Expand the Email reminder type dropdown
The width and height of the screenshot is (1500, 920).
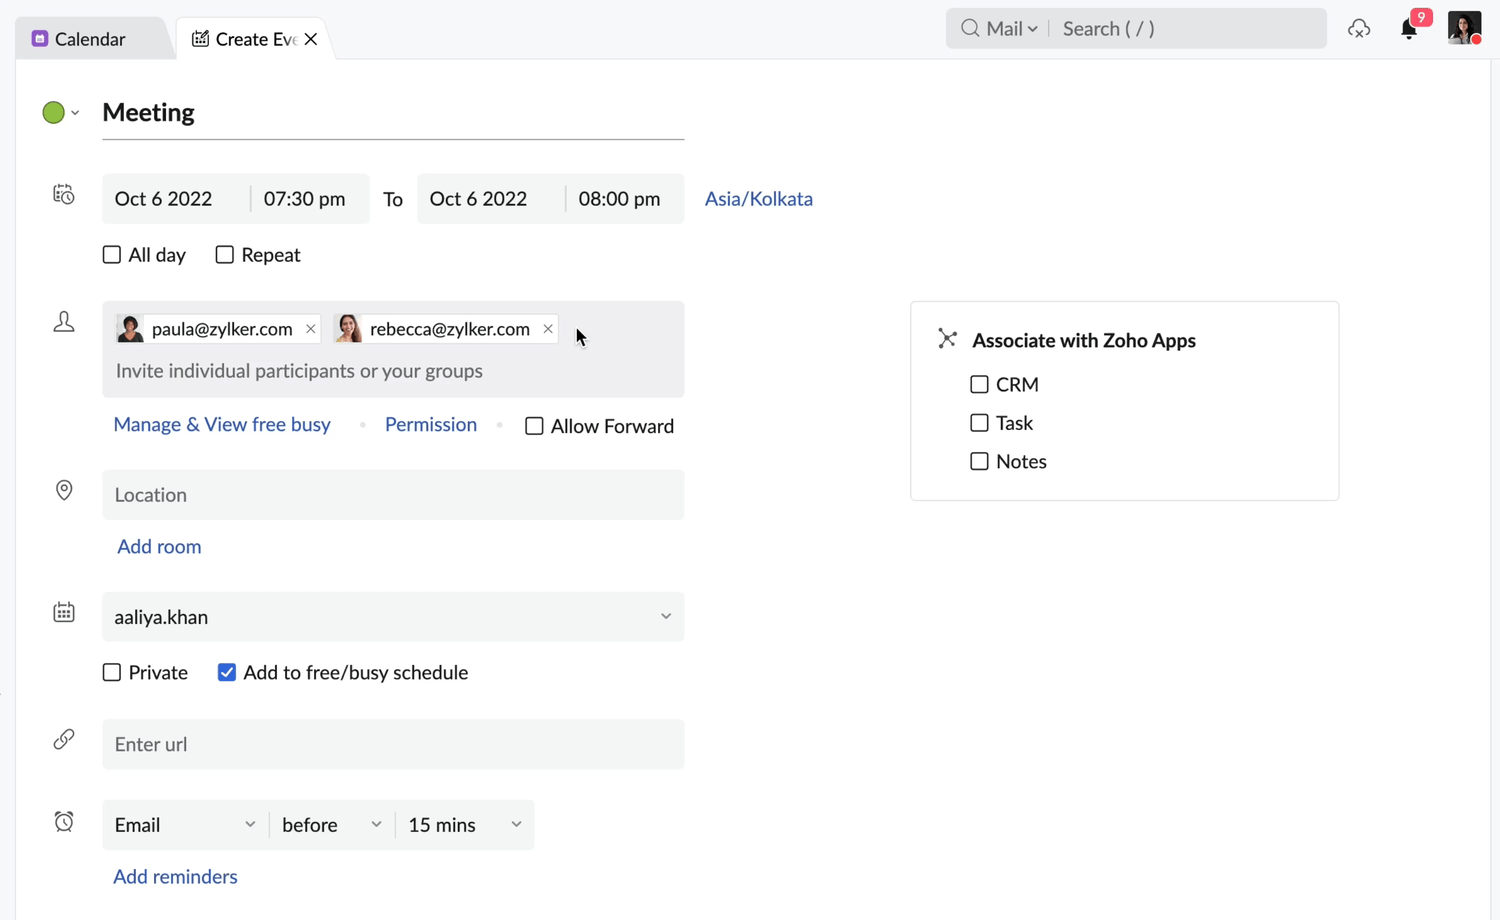tap(185, 825)
